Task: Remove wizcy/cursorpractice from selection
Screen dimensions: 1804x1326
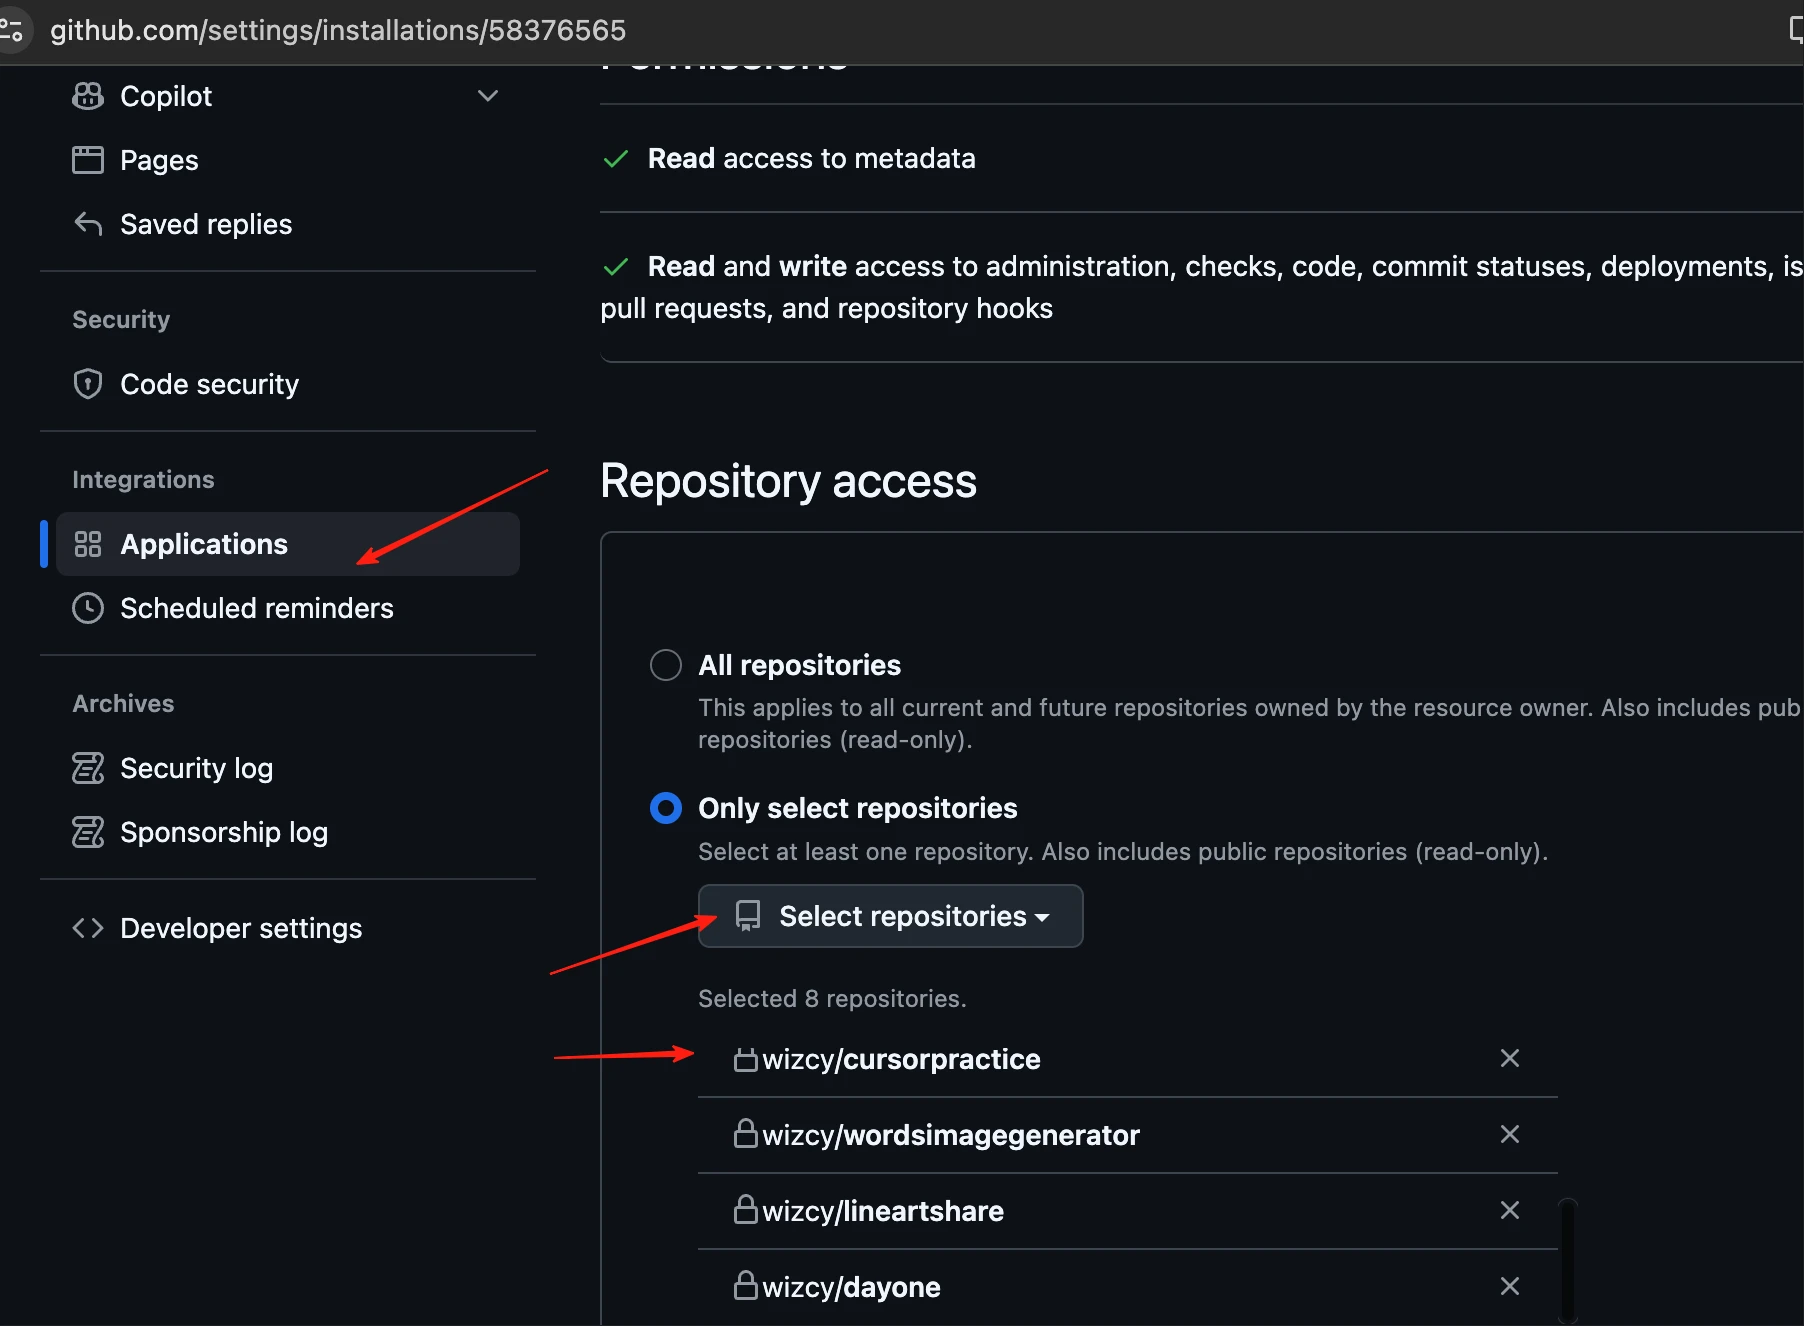Action: pos(1510,1058)
